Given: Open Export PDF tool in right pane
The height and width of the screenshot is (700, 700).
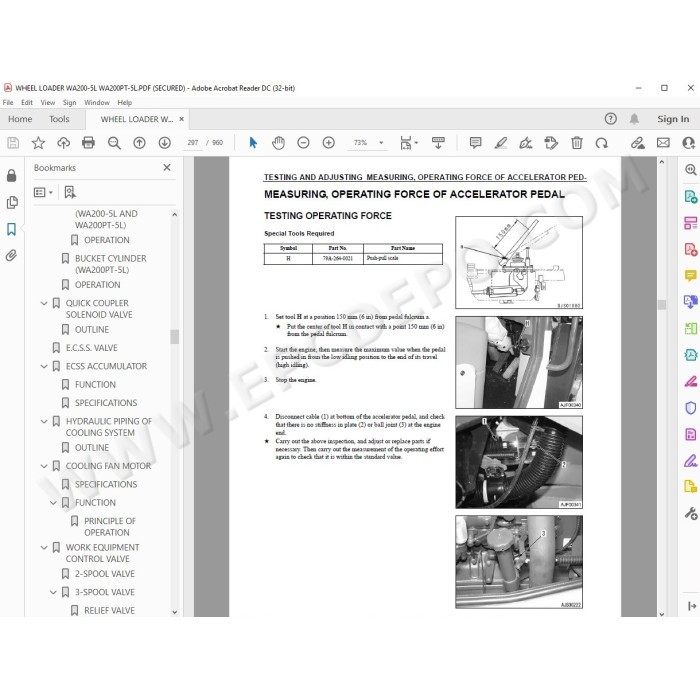Looking at the screenshot, I should [691, 197].
